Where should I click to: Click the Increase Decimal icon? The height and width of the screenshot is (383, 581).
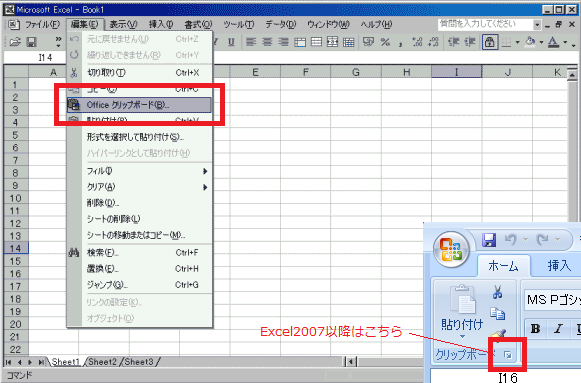pyautogui.click(x=417, y=42)
